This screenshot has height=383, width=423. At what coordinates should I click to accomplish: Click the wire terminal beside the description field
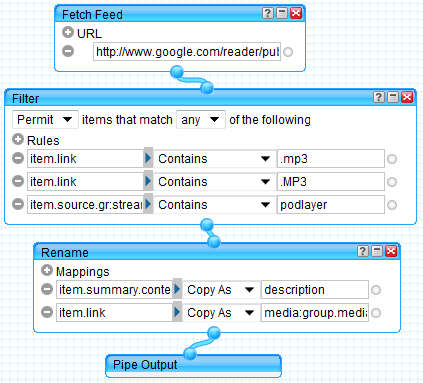point(376,290)
